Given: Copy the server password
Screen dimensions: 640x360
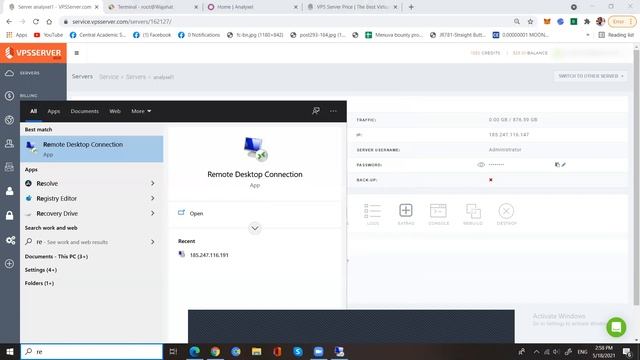Looking at the screenshot, I should pos(557,164).
